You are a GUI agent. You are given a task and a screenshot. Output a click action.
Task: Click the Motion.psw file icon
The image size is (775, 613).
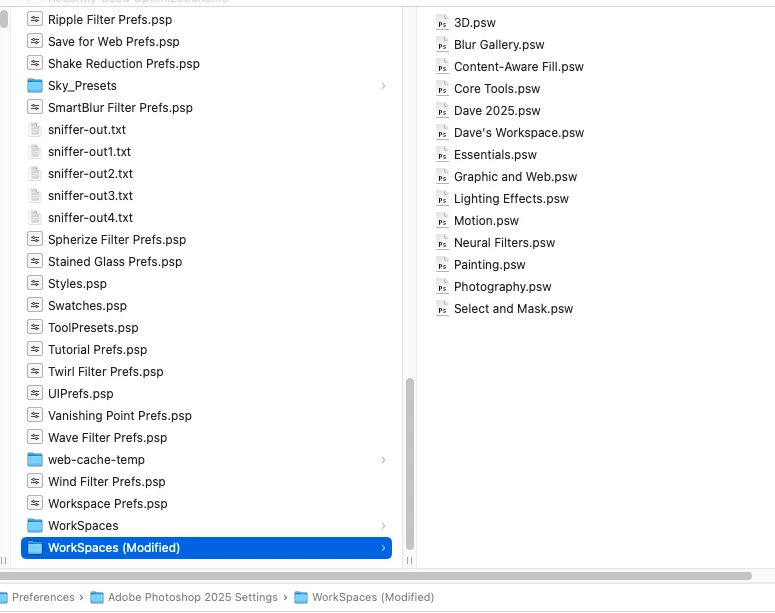[442, 220]
